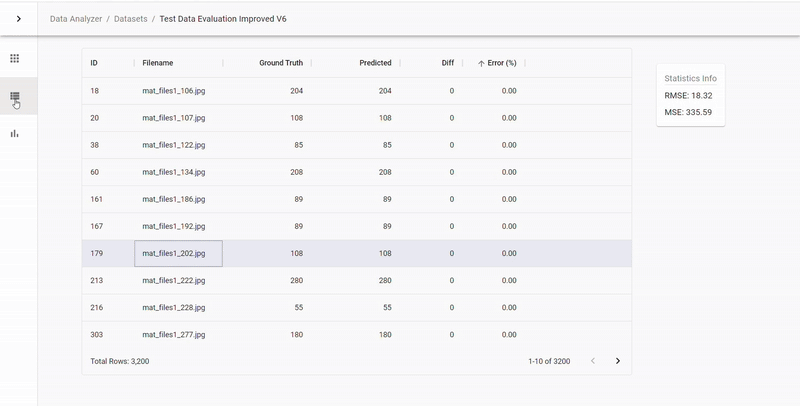Select the mat_files1_192.jpg filename cell
The width and height of the screenshot is (800, 406).
(x=179, y=226)
